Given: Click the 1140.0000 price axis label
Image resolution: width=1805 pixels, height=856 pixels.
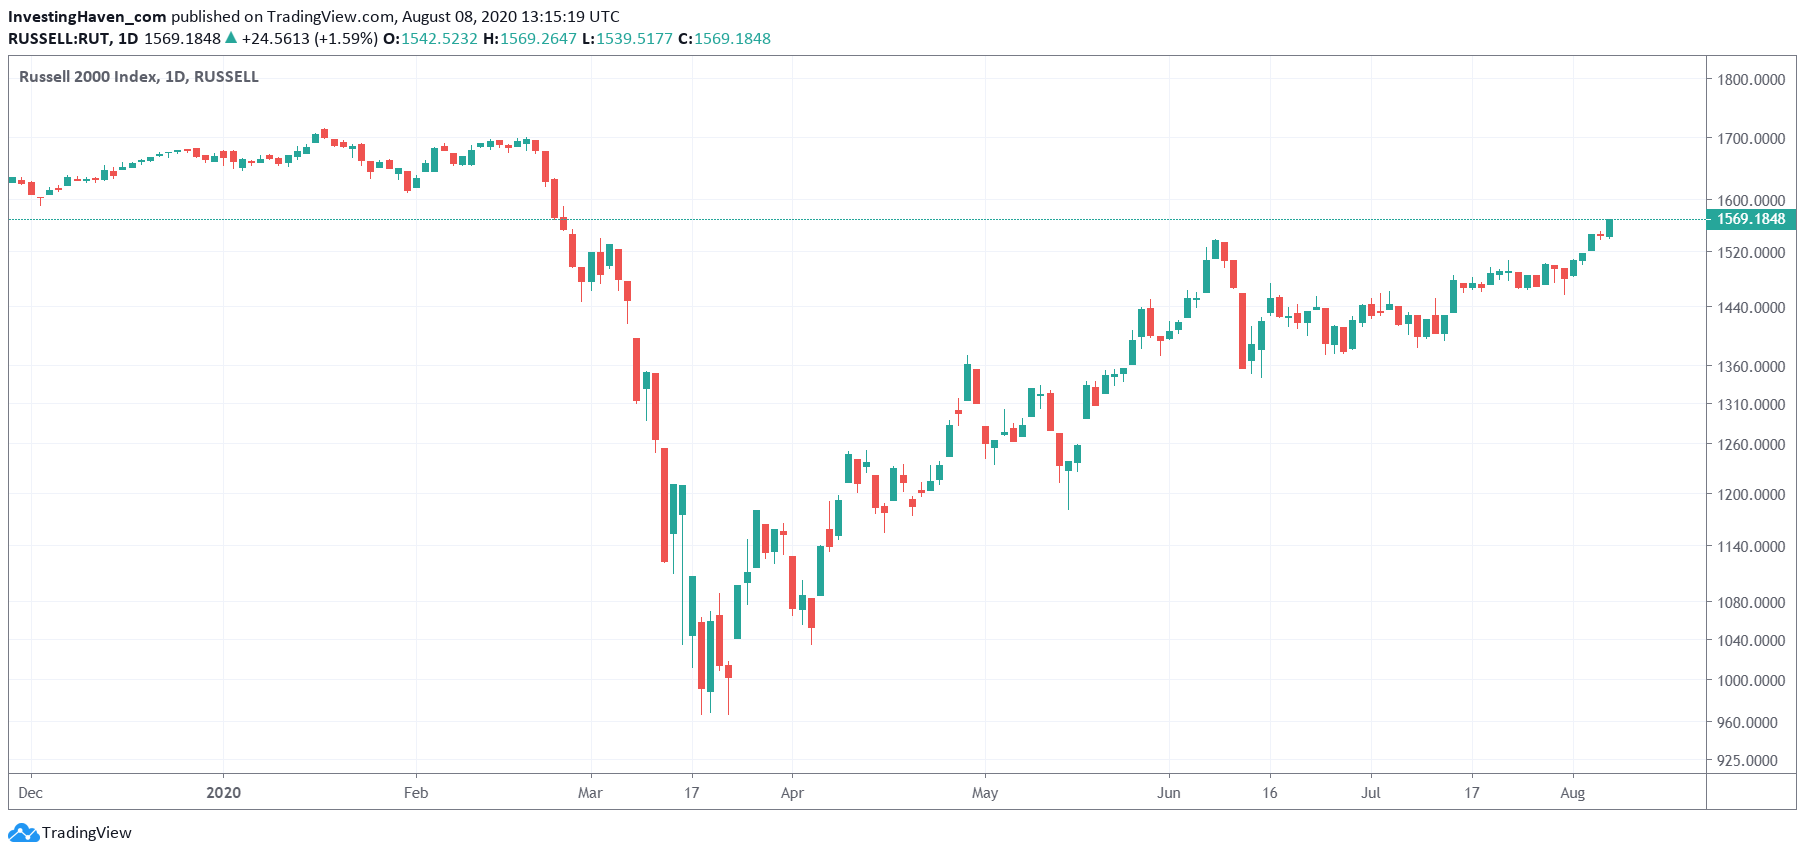Looking at the screenshot, I should pyautogui.click(x=1751, y=546).
